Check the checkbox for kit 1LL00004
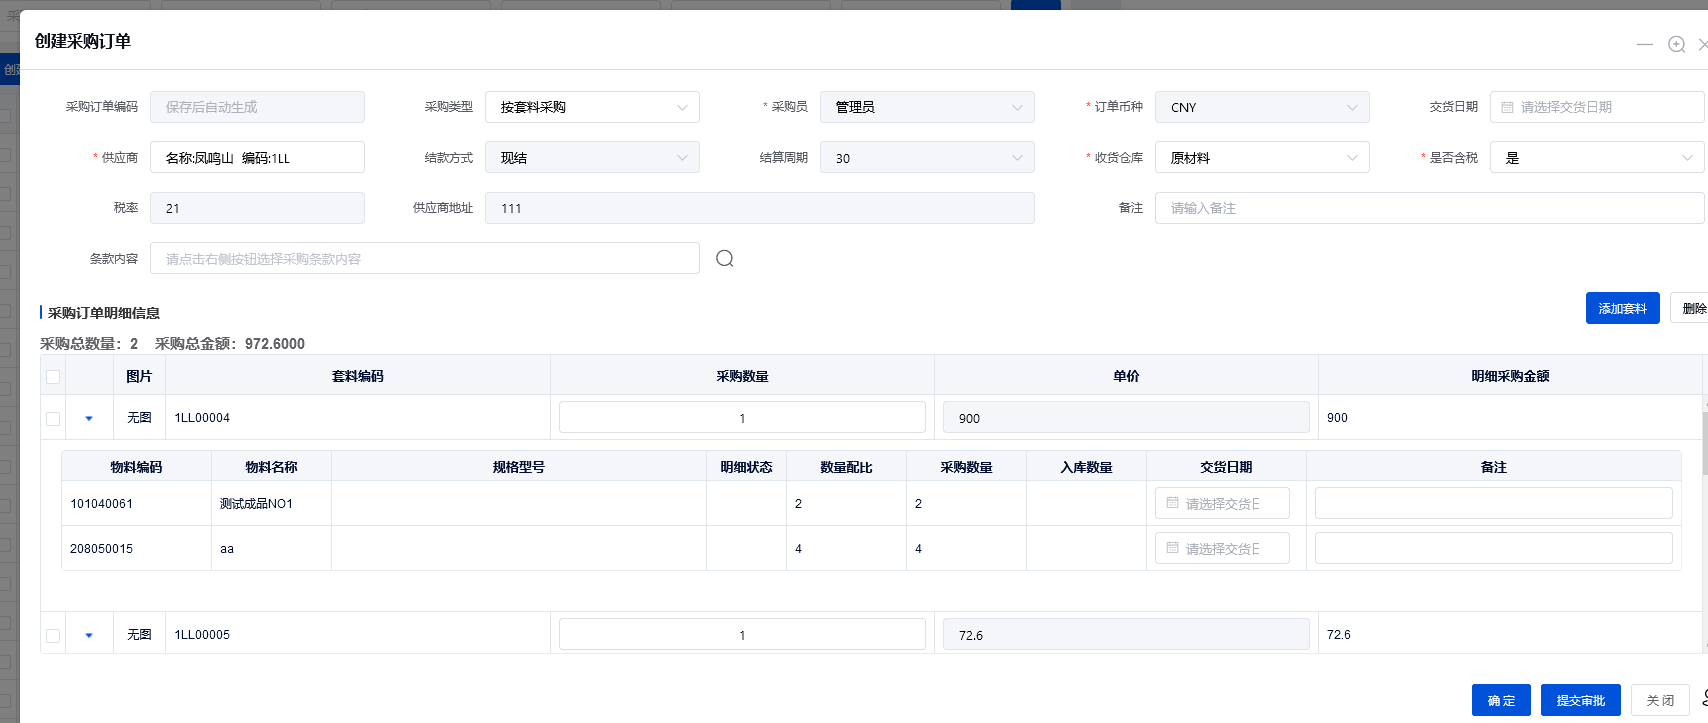Screen dimensions: 1708x723 tap(53, 418)
